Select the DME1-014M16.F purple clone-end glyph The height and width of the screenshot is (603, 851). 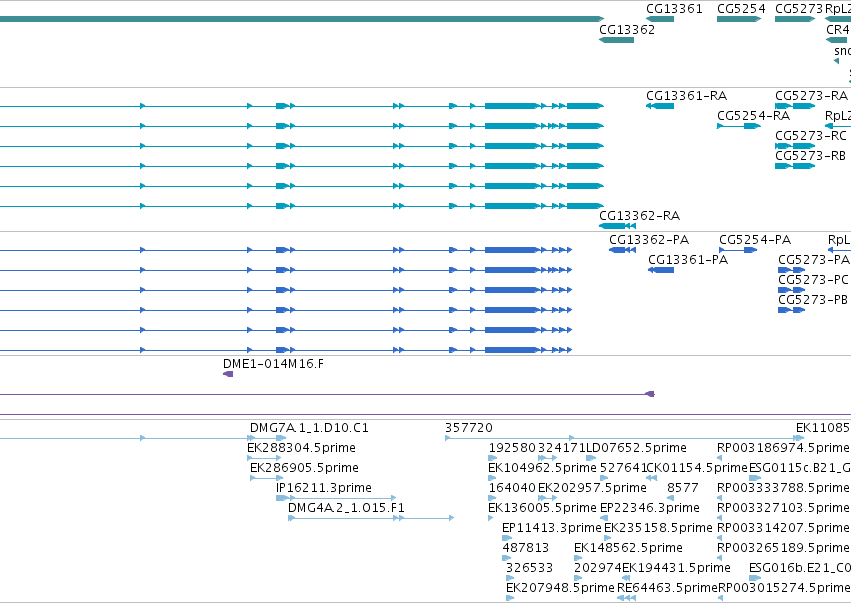tap(228, 374)
